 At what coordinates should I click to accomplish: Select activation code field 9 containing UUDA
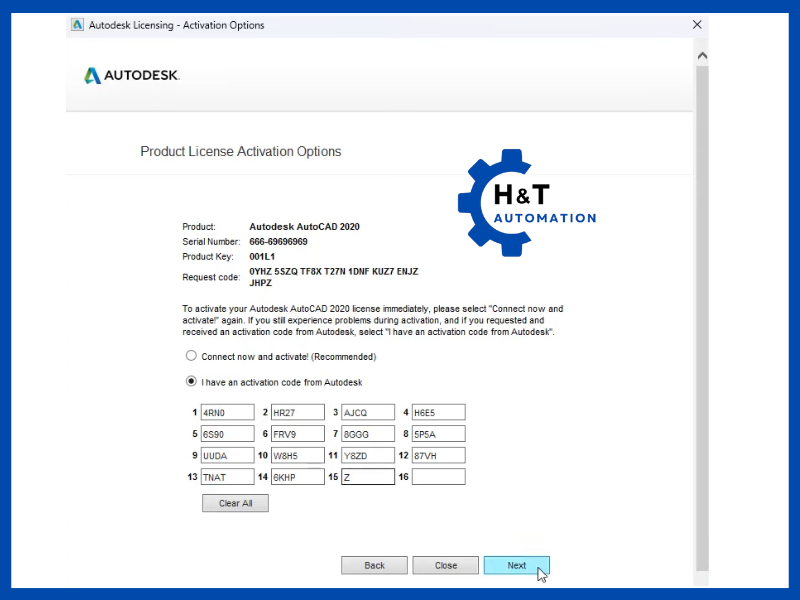[x=227, y=456]
